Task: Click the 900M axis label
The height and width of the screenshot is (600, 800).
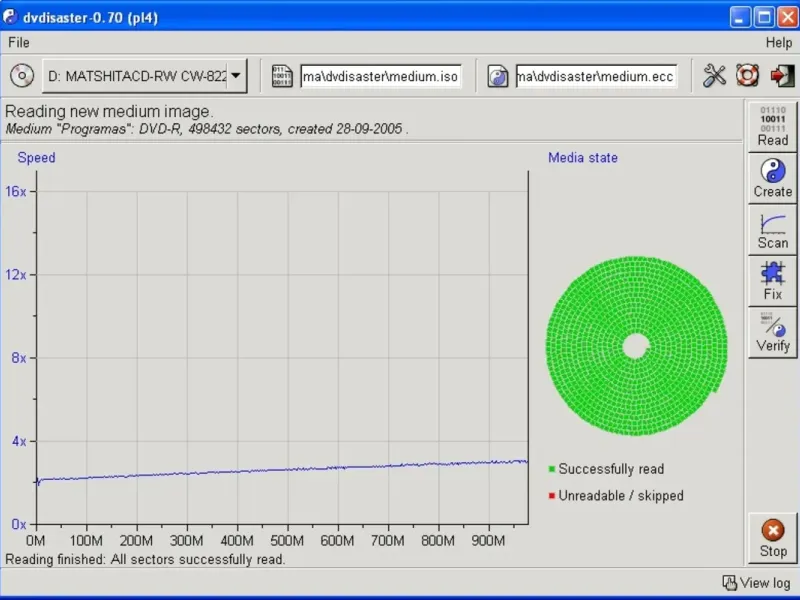Action: pos(488,540)
